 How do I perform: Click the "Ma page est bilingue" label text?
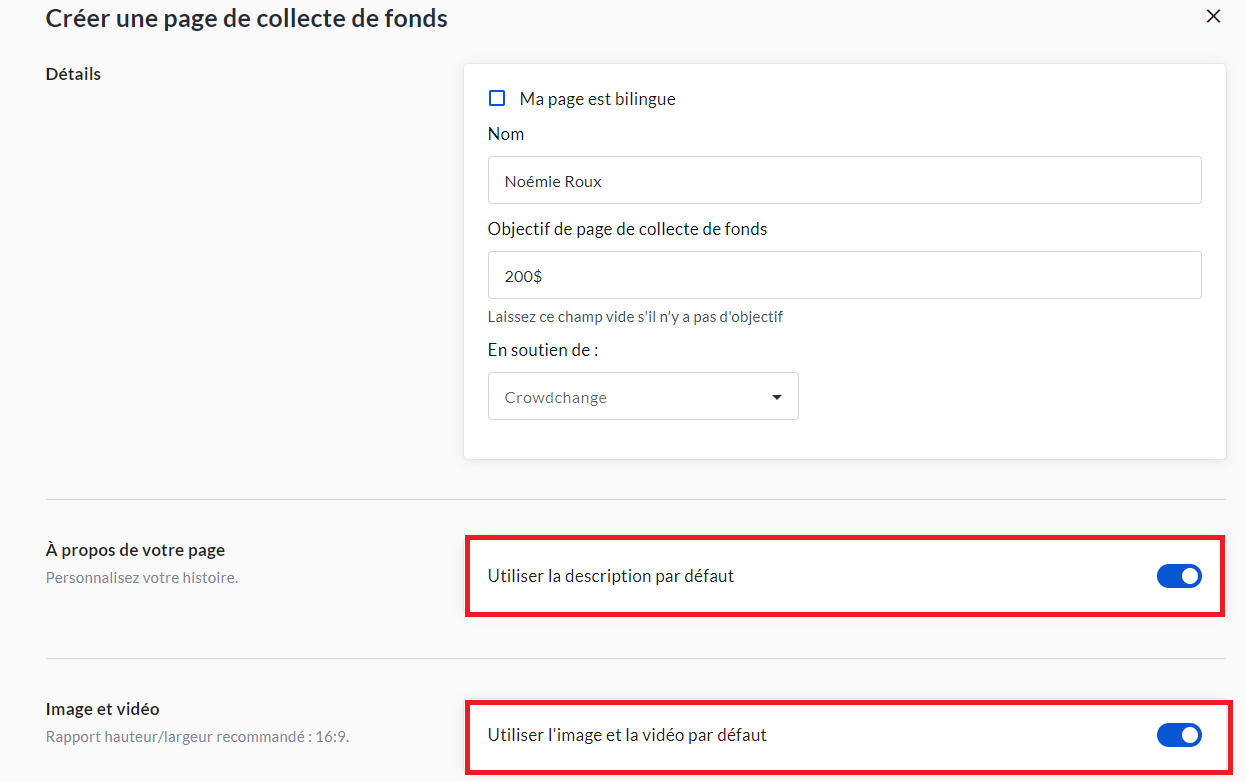point(597,99)
